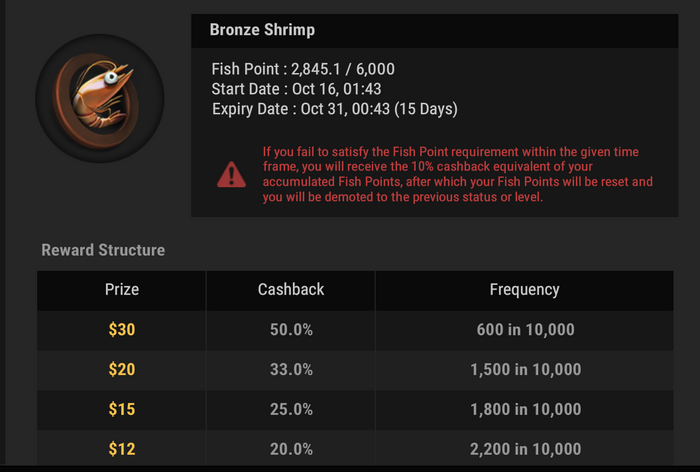The height and width of the screenshot is (472, 700).
Task: Click the Reward Structure heading
Action: 103,250
